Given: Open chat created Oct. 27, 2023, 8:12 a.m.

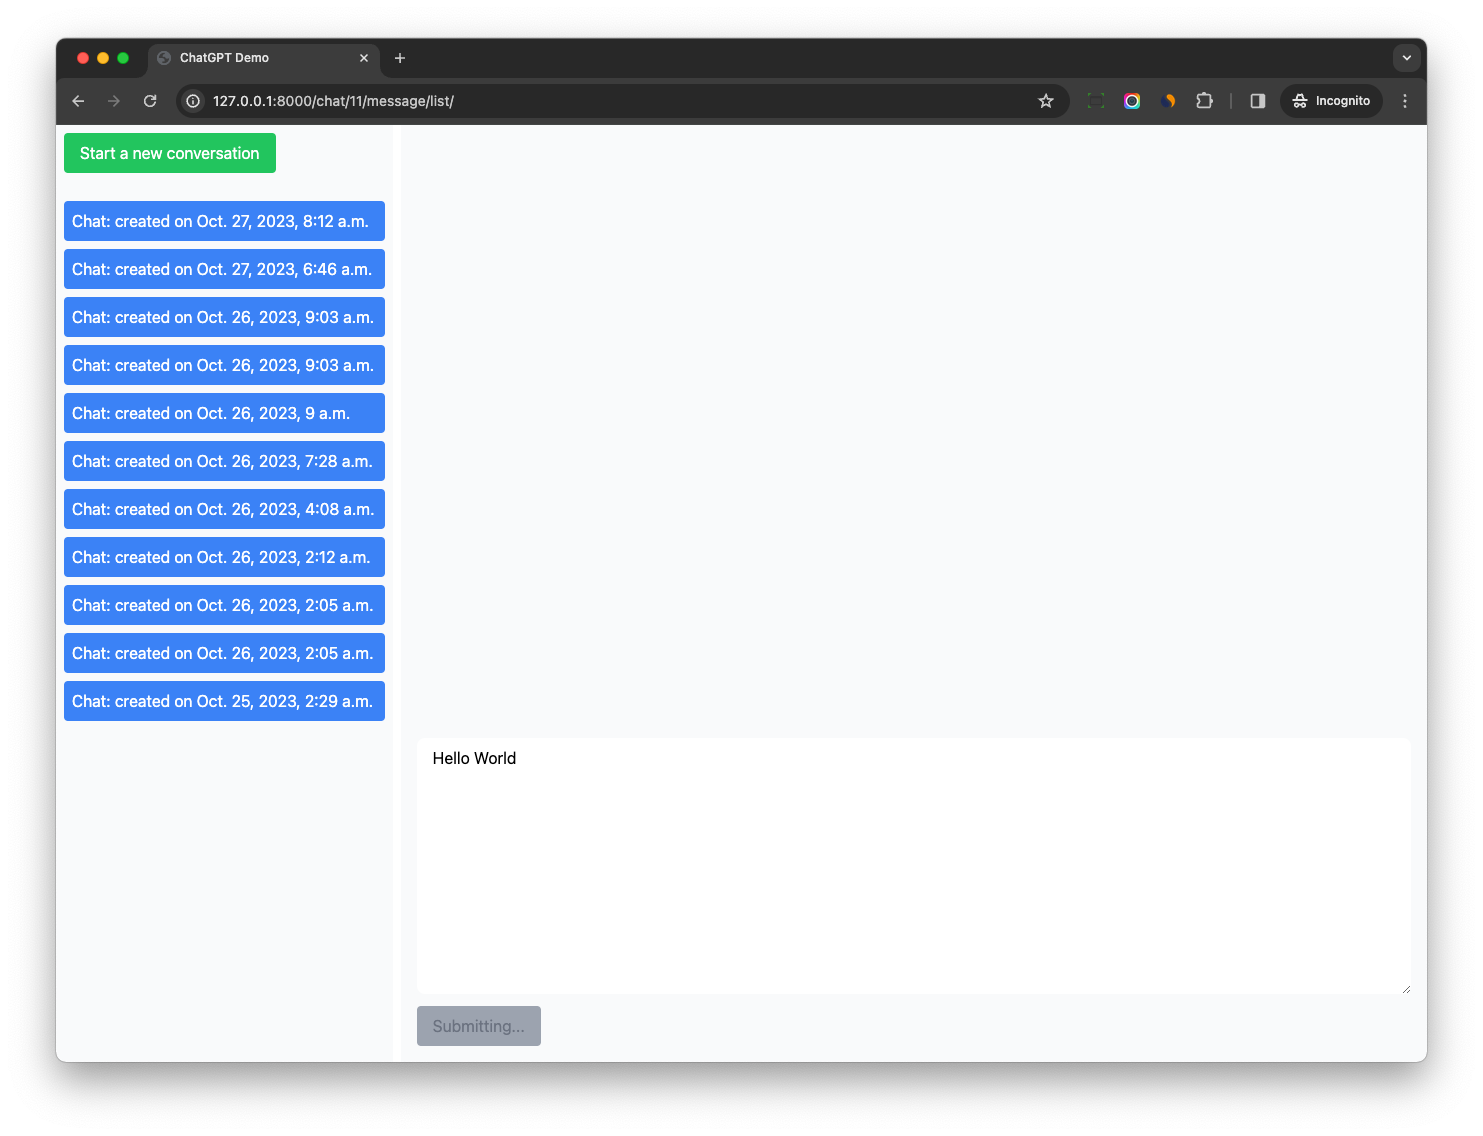Looking at the screenshot, I should (x=224, y=221).
